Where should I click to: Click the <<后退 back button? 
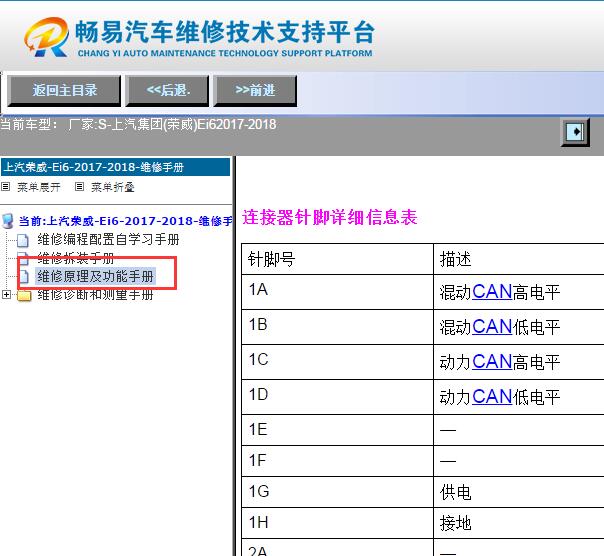168,91
